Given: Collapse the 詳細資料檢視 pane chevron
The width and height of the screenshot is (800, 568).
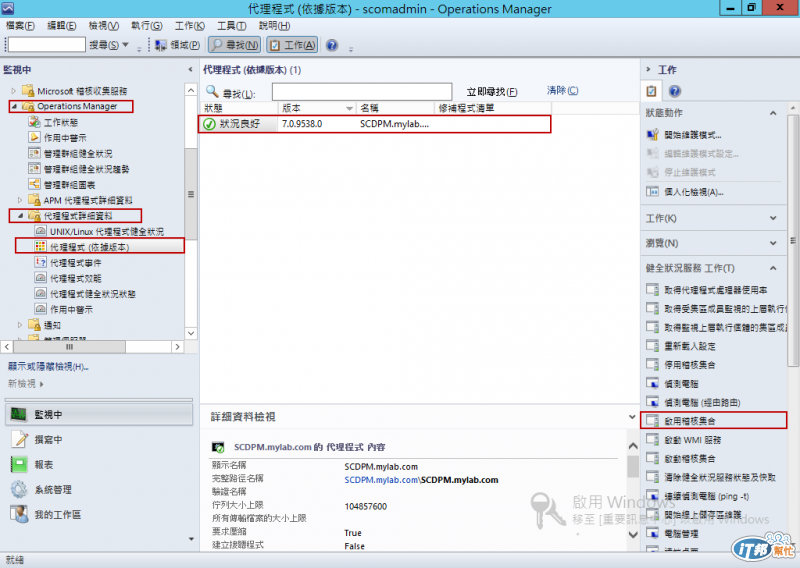Looking at the screenshot, I should (633, 417).
